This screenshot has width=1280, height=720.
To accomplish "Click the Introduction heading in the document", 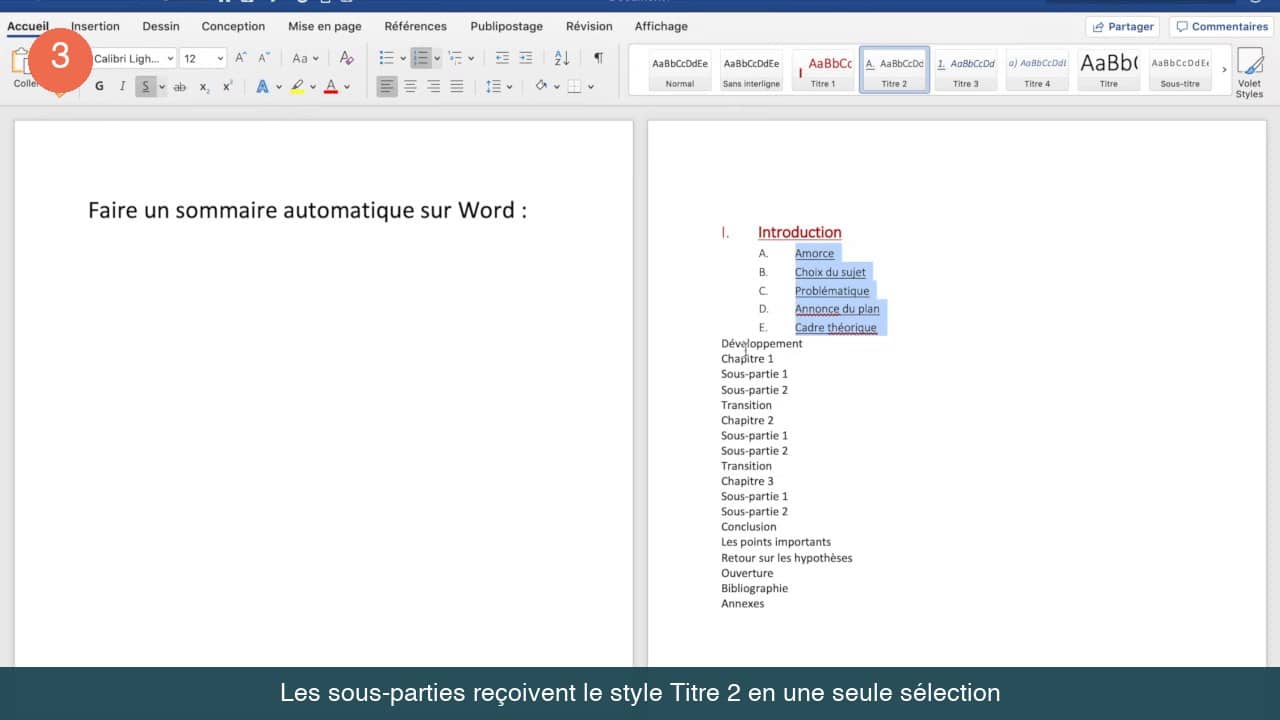I will 799,232.
